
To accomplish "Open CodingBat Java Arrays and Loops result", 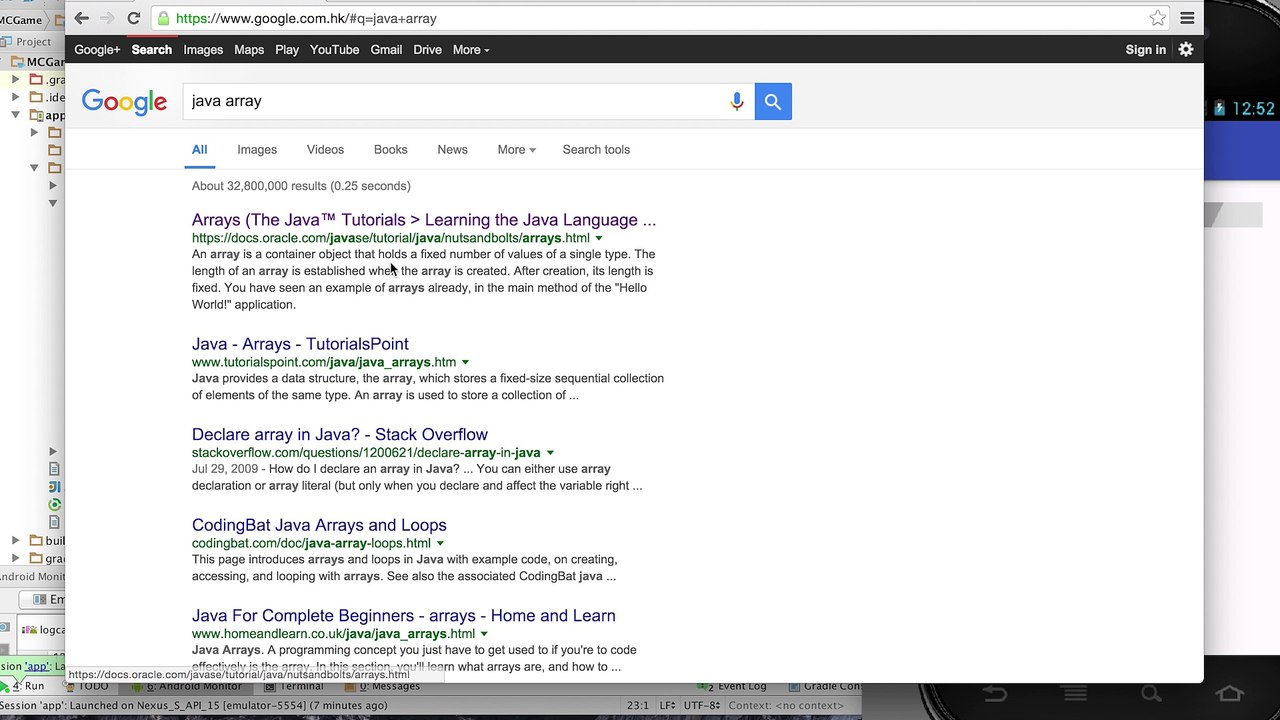I will [319, 525].
